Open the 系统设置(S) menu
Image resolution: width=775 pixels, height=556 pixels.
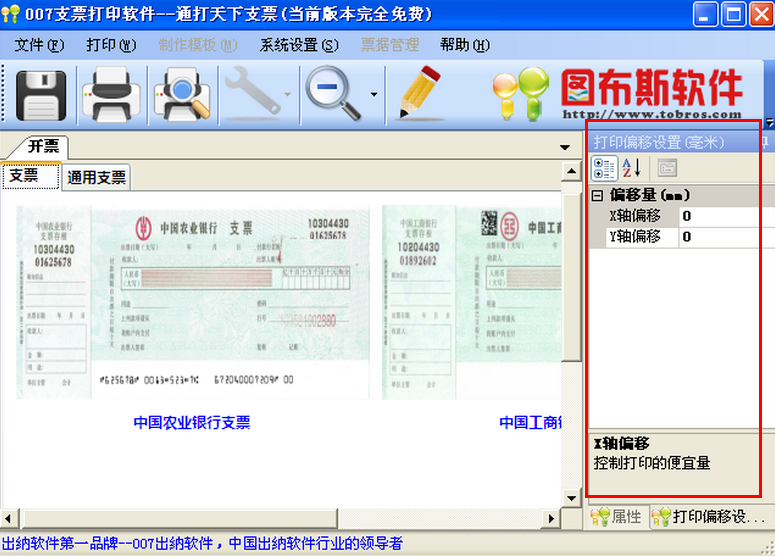click(x=300, y=45)
